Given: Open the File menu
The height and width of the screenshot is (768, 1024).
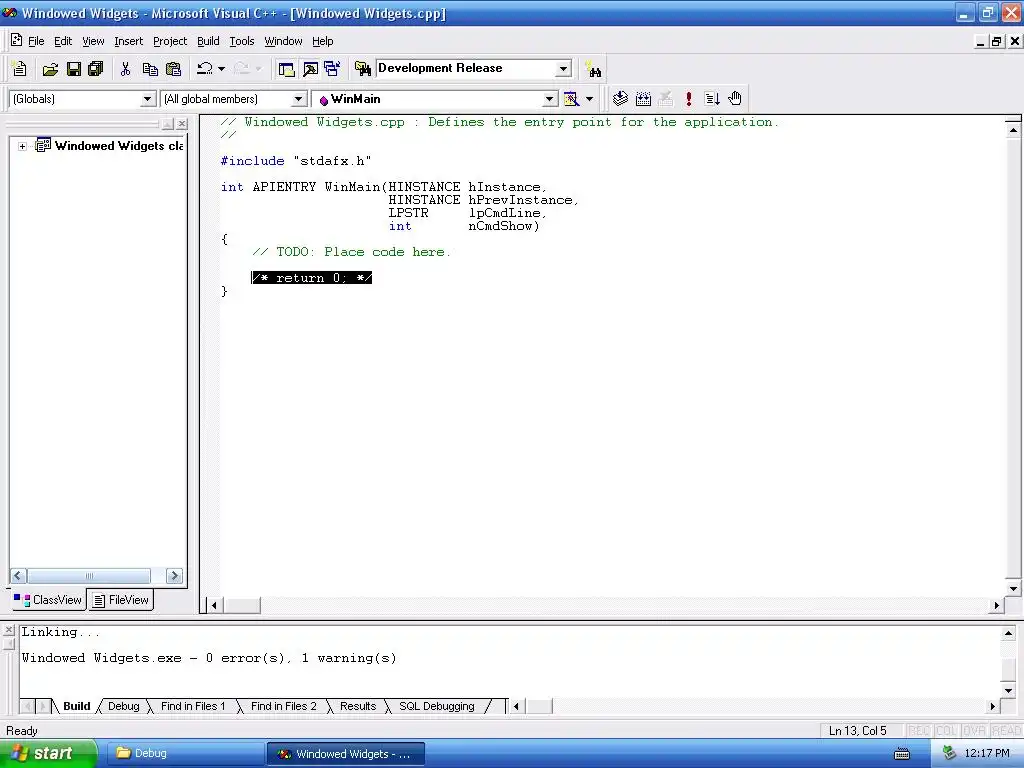Looking at the screenshot, I should [x=36, y=41].
